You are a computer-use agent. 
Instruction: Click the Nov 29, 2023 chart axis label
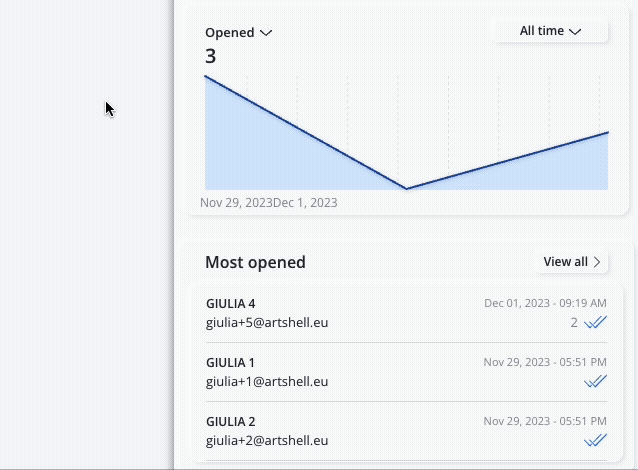tap(236, 203)
